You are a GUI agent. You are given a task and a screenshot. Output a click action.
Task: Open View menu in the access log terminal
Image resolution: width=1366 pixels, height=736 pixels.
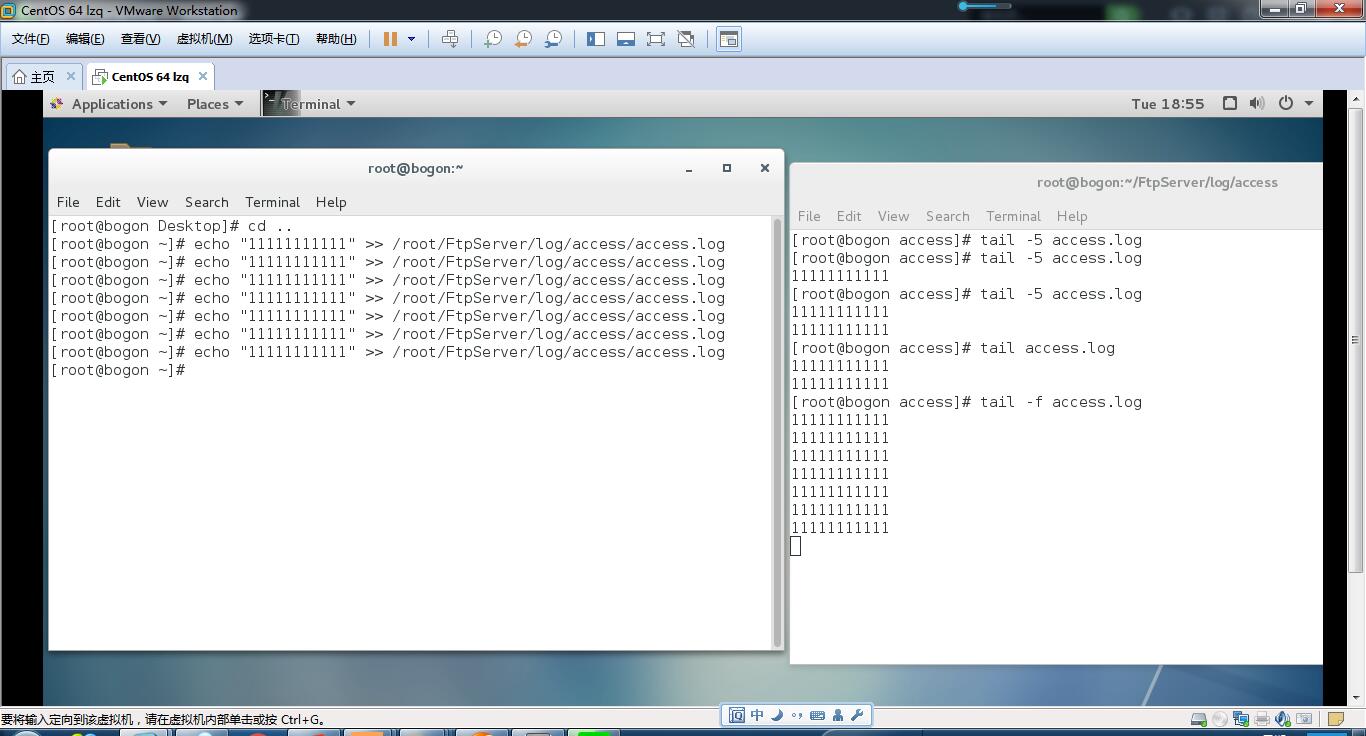point(893,216)
